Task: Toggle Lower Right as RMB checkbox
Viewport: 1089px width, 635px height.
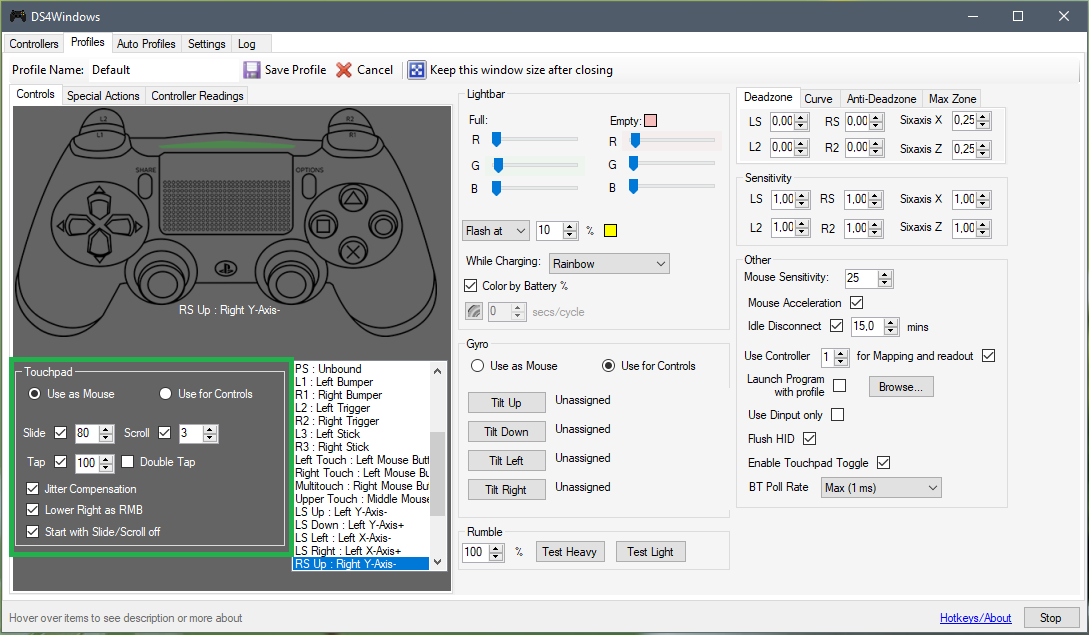Action: pyautogui.click(x=33, y=510)
